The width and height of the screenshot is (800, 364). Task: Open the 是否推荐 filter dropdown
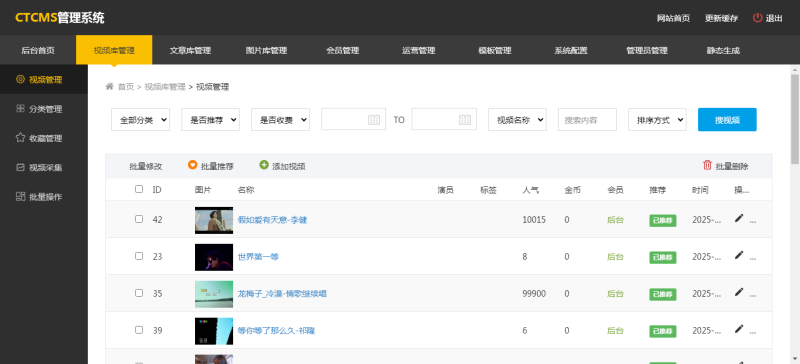[x=210, y=119]
